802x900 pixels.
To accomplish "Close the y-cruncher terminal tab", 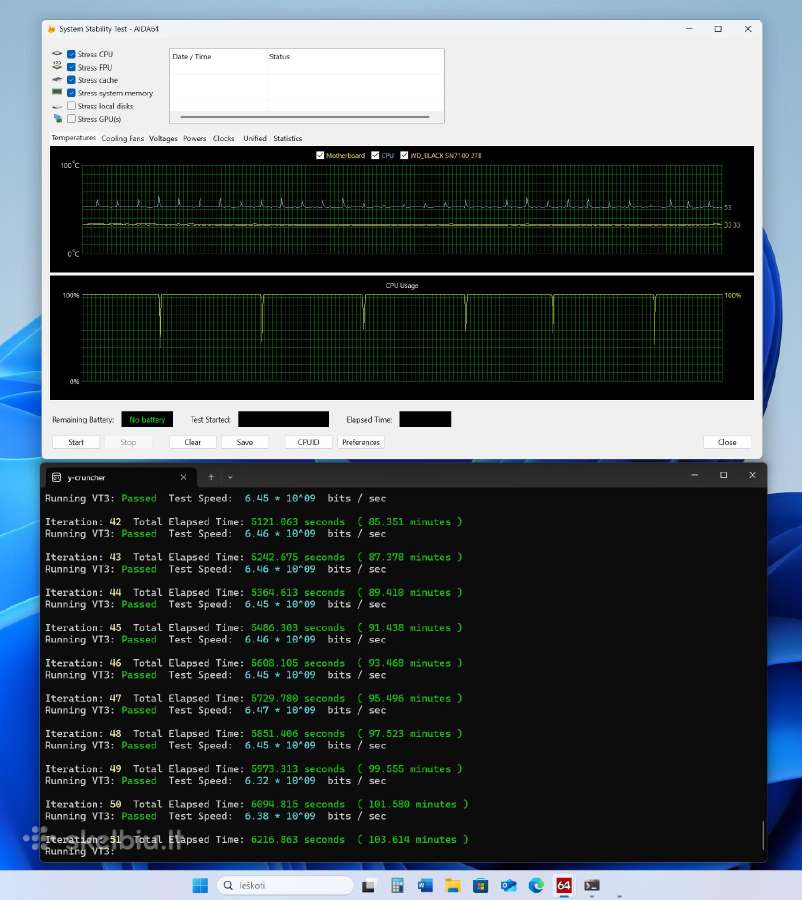I will point(183,477).
